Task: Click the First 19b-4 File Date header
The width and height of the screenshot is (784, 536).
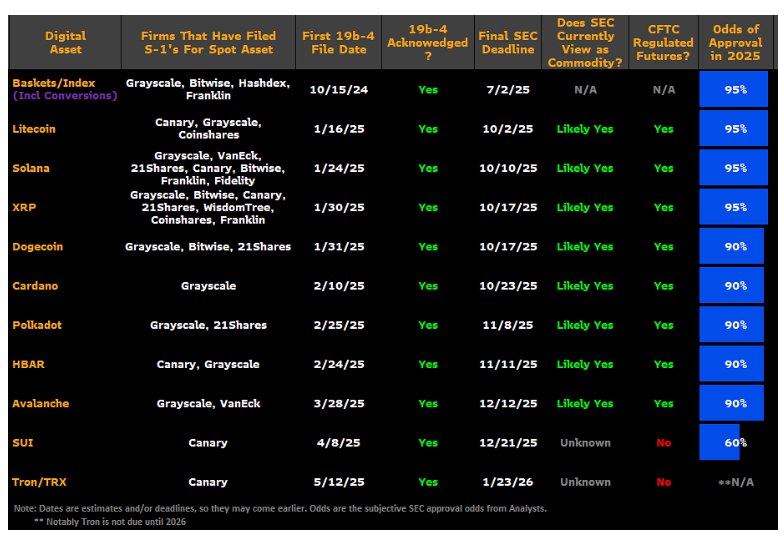Action: point(338,42)
